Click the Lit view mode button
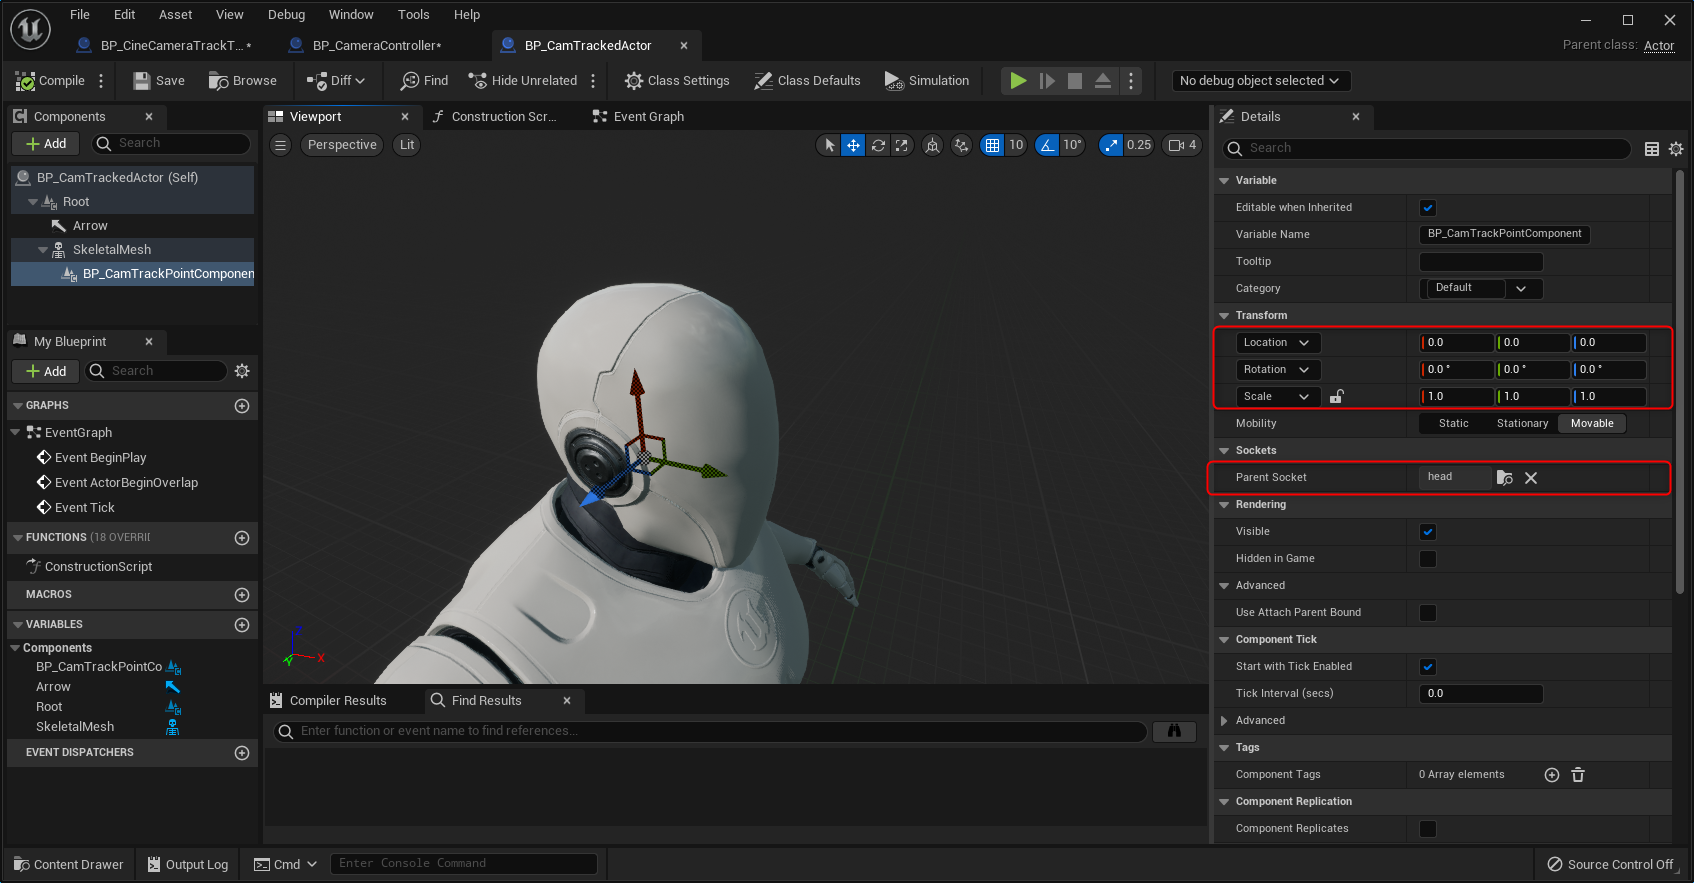This screenshot has width=1694, height=883. coord(407,145)
